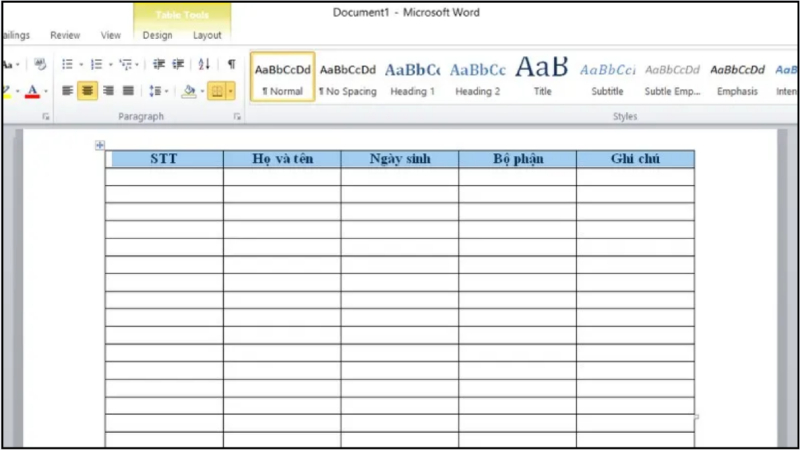The height and width of the screenshot is (450, 800).
Task: Open the Line Spacing dropdown
Action: [158, 91]
